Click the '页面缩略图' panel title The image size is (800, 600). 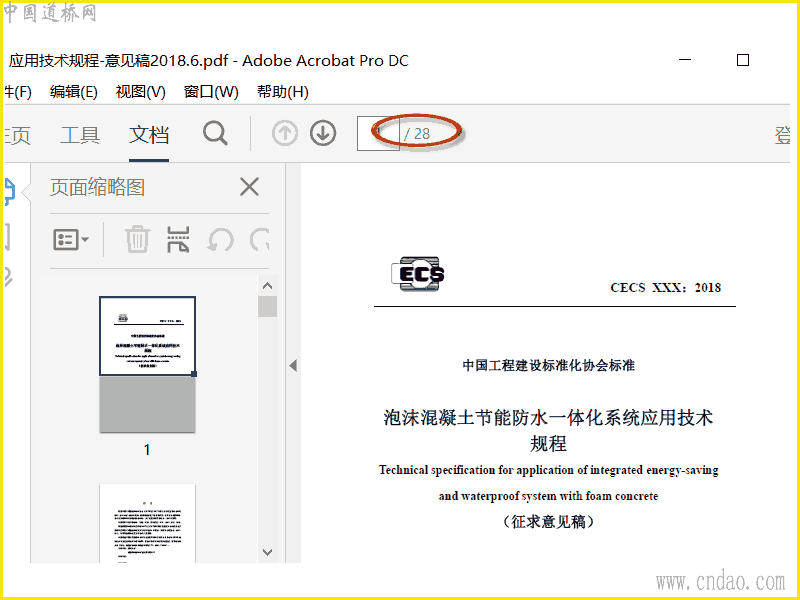click(x=97, y=187)
